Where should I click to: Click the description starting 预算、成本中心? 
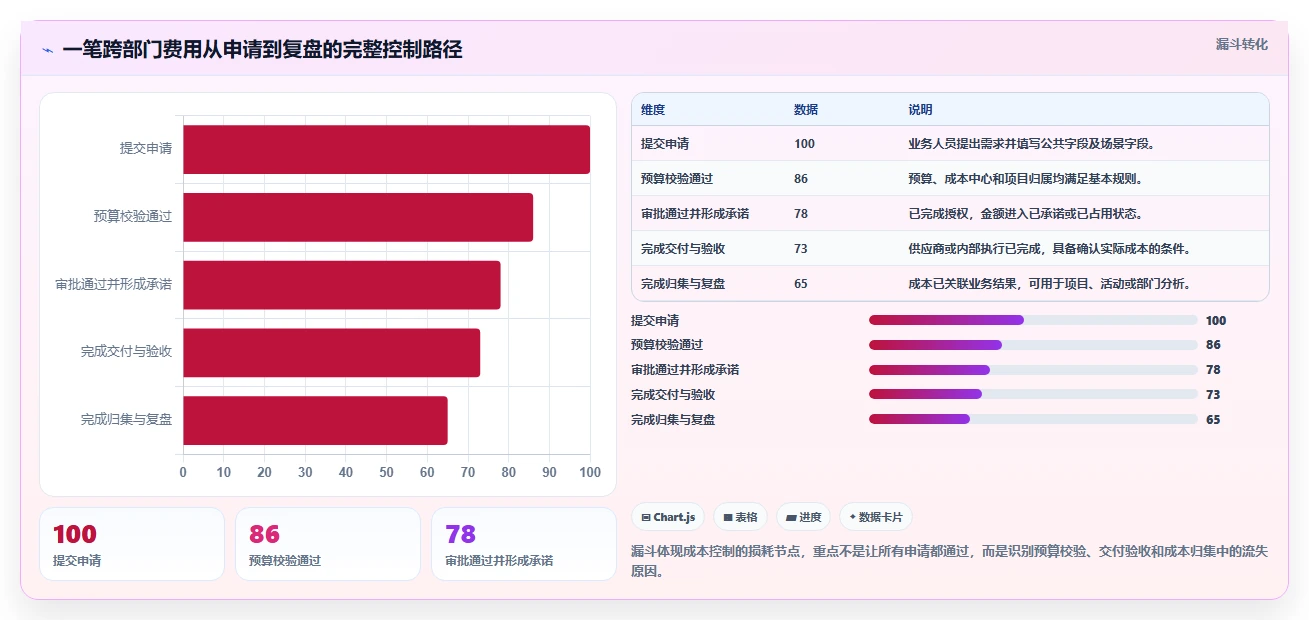pos(1026,179)
